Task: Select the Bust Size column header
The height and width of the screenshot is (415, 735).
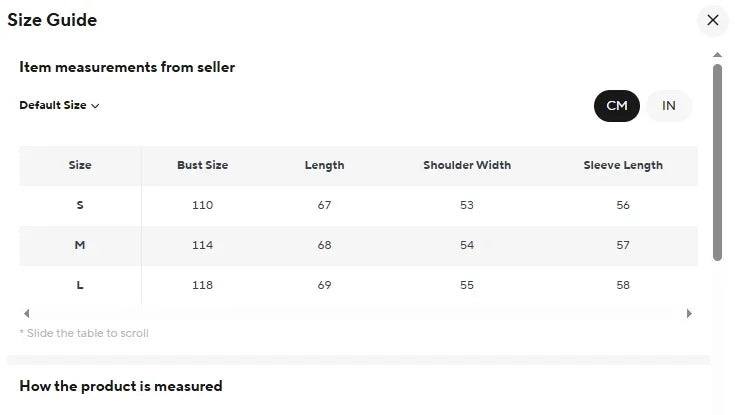Action: tap(202, 165)
